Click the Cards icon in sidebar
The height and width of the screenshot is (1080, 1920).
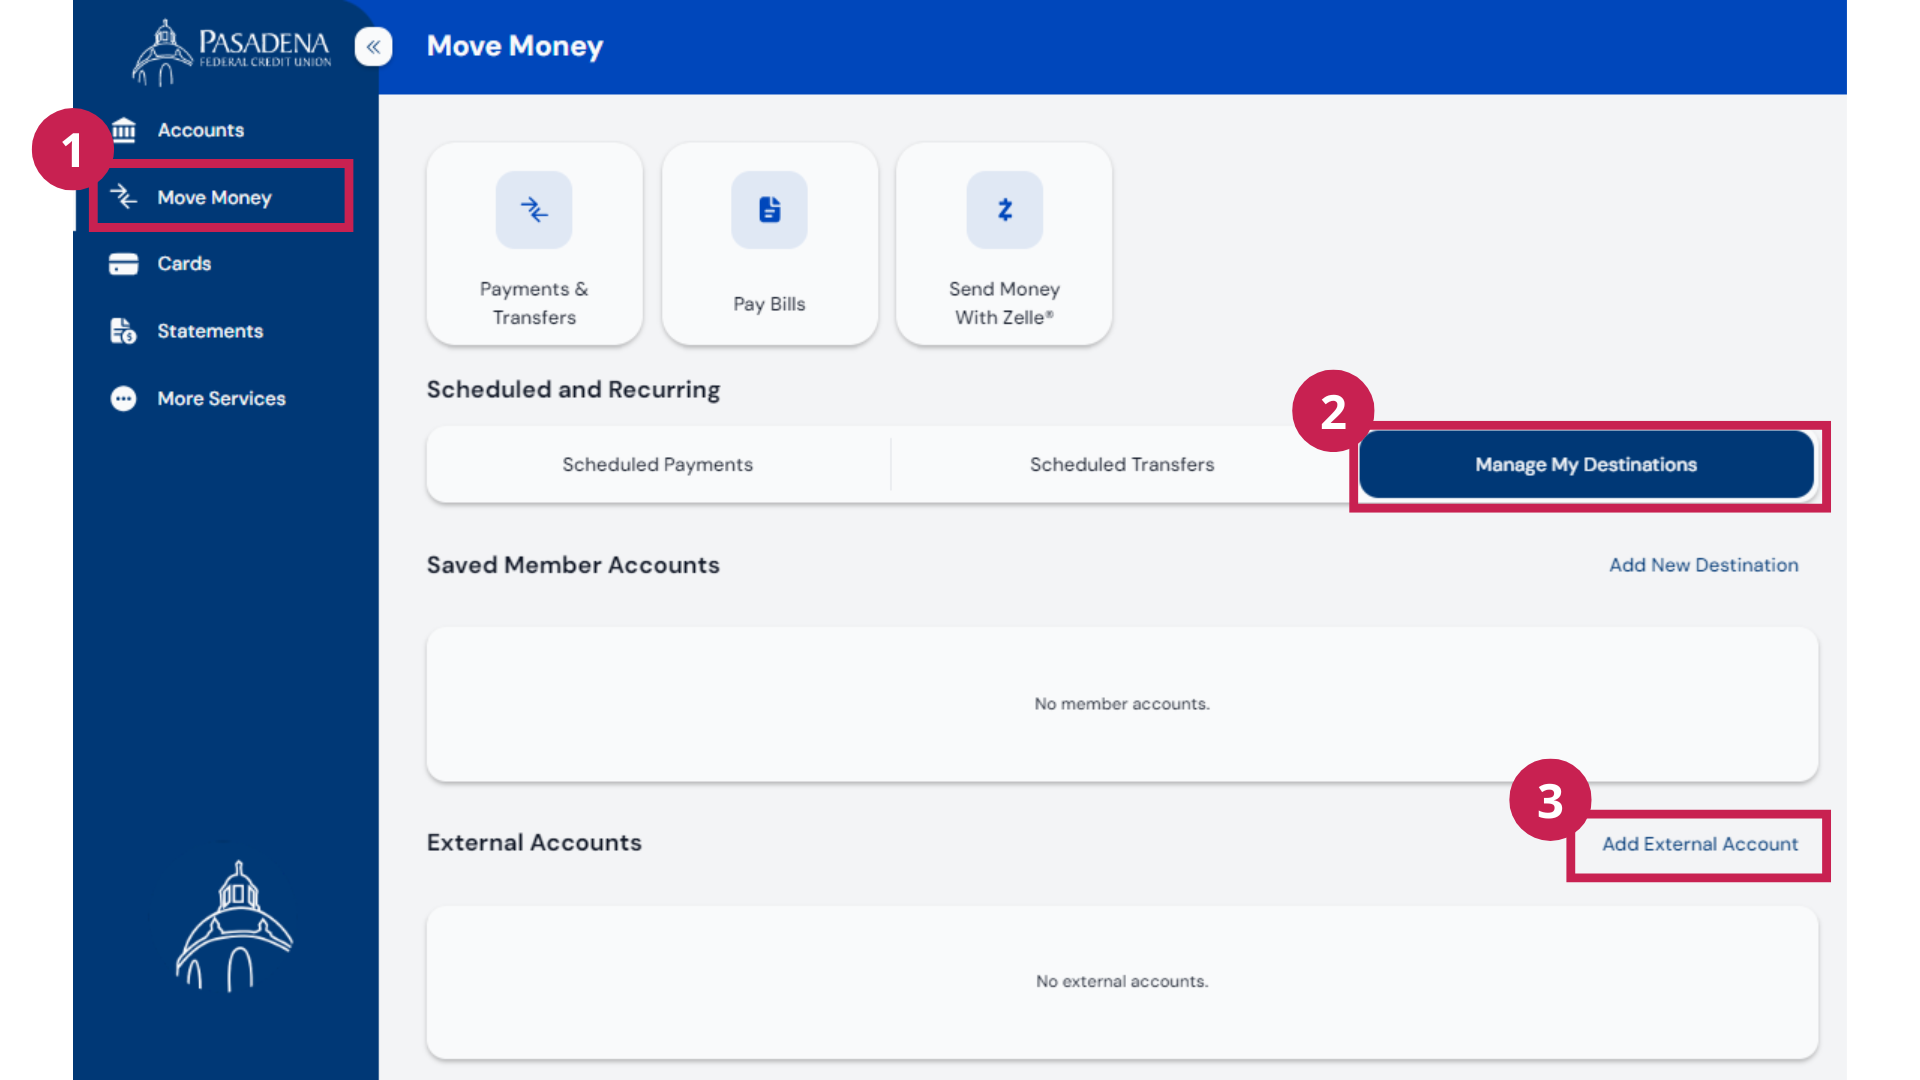[x=124, y=264]
